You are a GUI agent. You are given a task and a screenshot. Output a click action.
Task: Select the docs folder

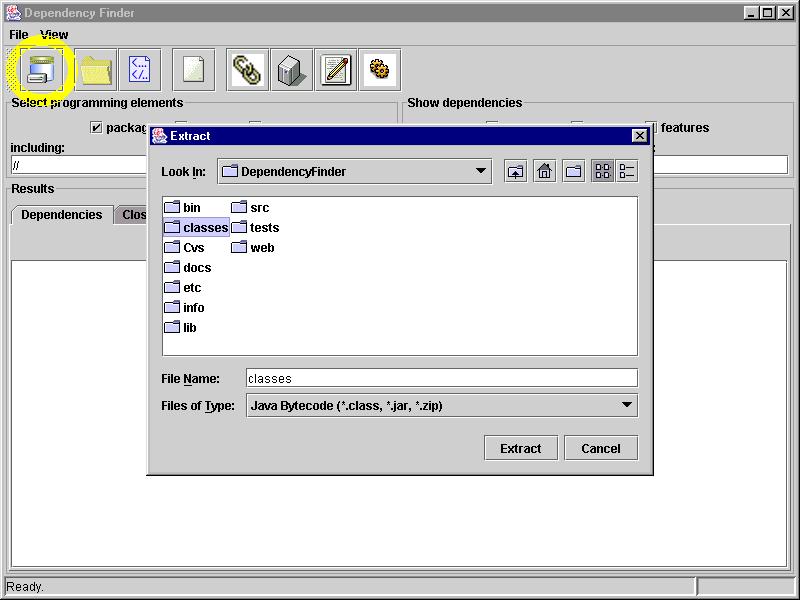coord(188,268)
